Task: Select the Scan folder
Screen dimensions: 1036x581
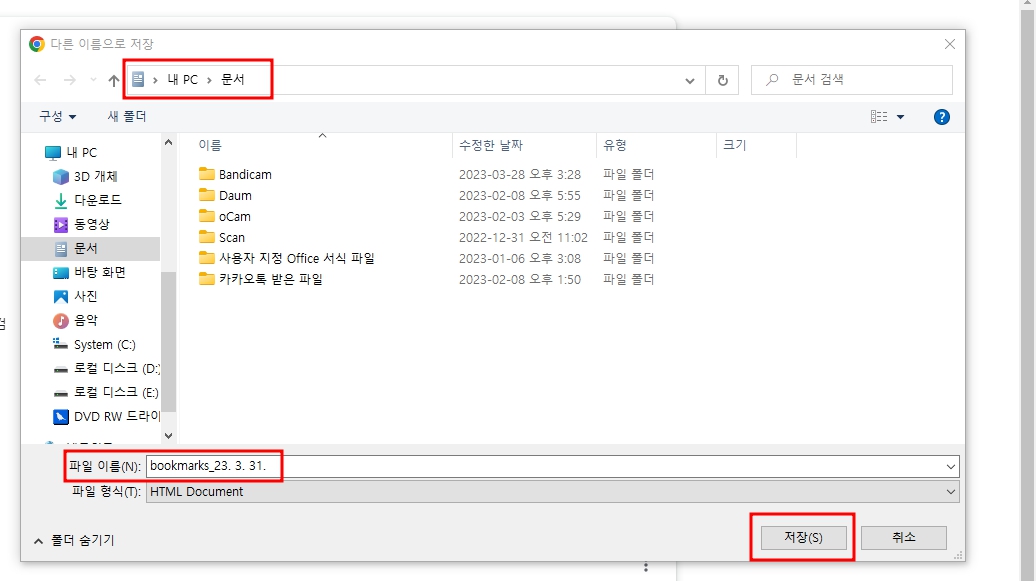Action: [222, 237]
